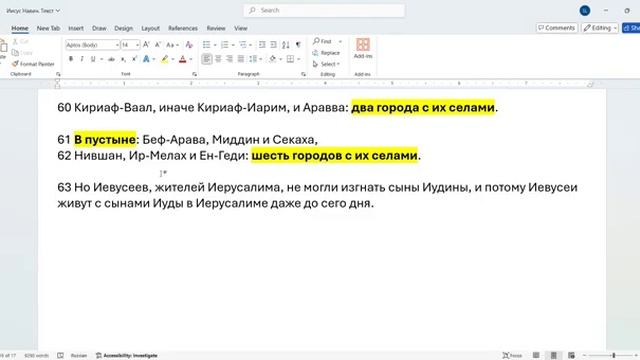Open Find in document
640x360 pixels.
tap(322, 41)
